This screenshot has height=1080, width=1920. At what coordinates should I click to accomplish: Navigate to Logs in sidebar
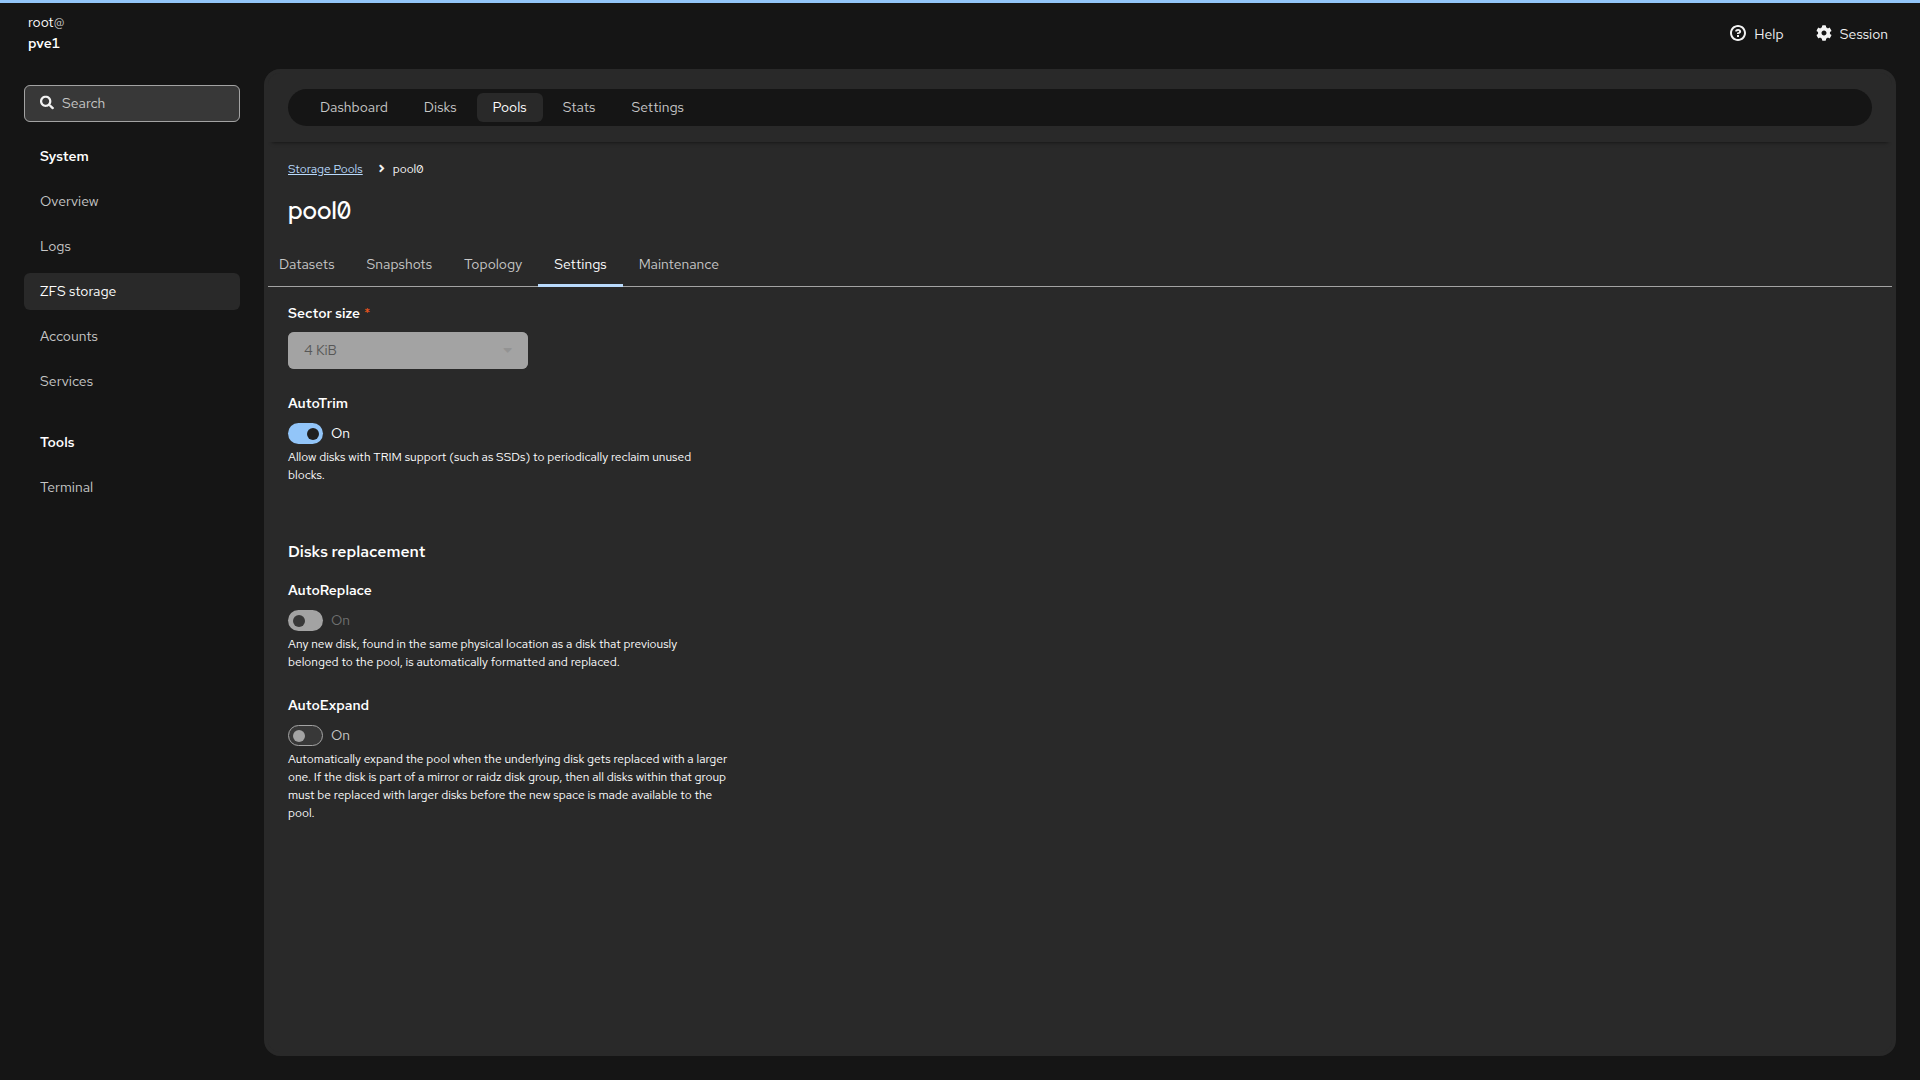tap(55, 247)
